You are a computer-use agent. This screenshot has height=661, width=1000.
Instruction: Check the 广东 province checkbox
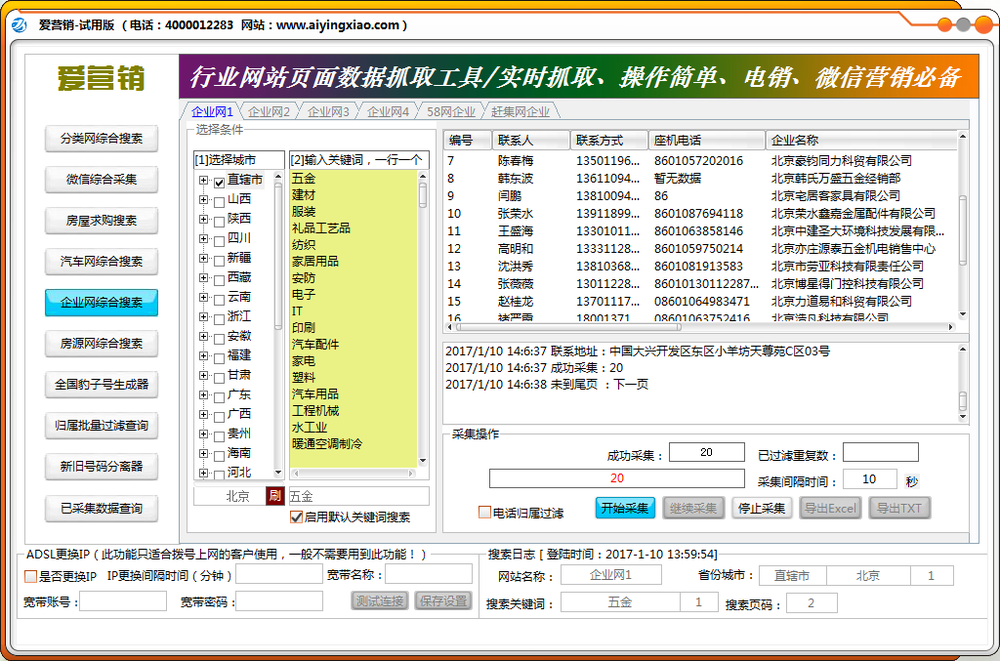click(219, 397)
